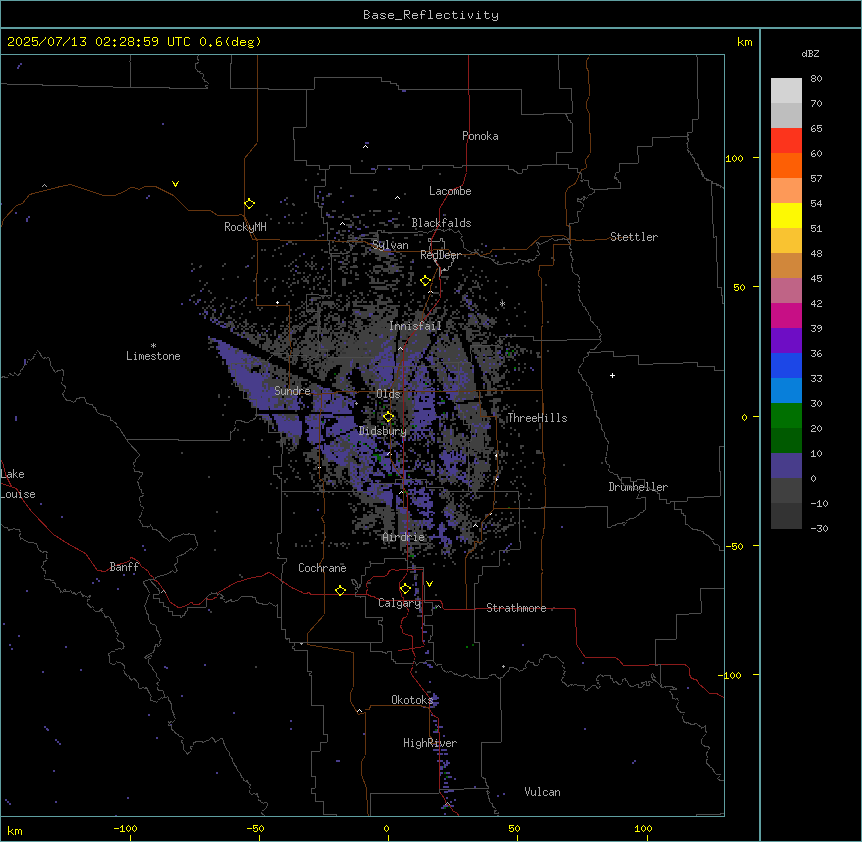Click white plus marker north of Drumheller
This screenshot has width=862, height=842.
pyautogui.click(x=612, y=375)
